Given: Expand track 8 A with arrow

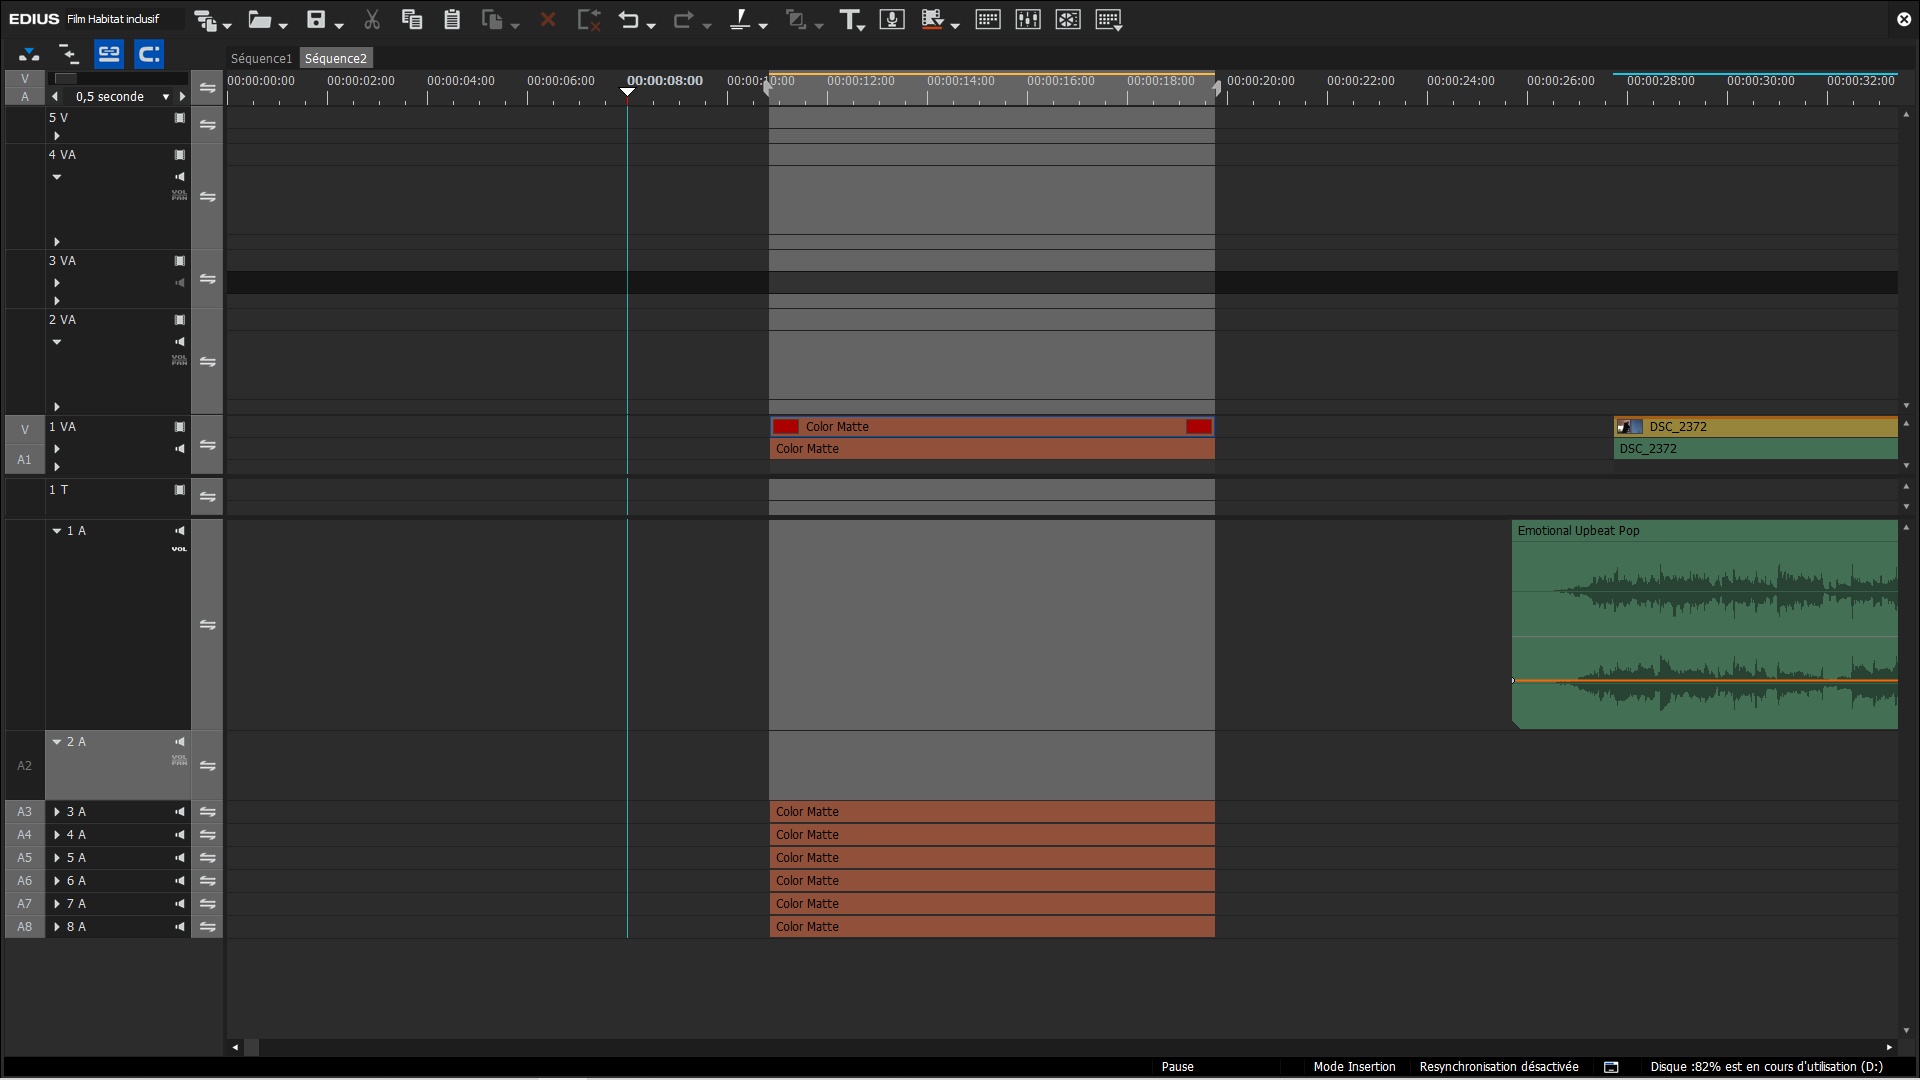Looking at the screenshot, I should click(x=57, y=927).
